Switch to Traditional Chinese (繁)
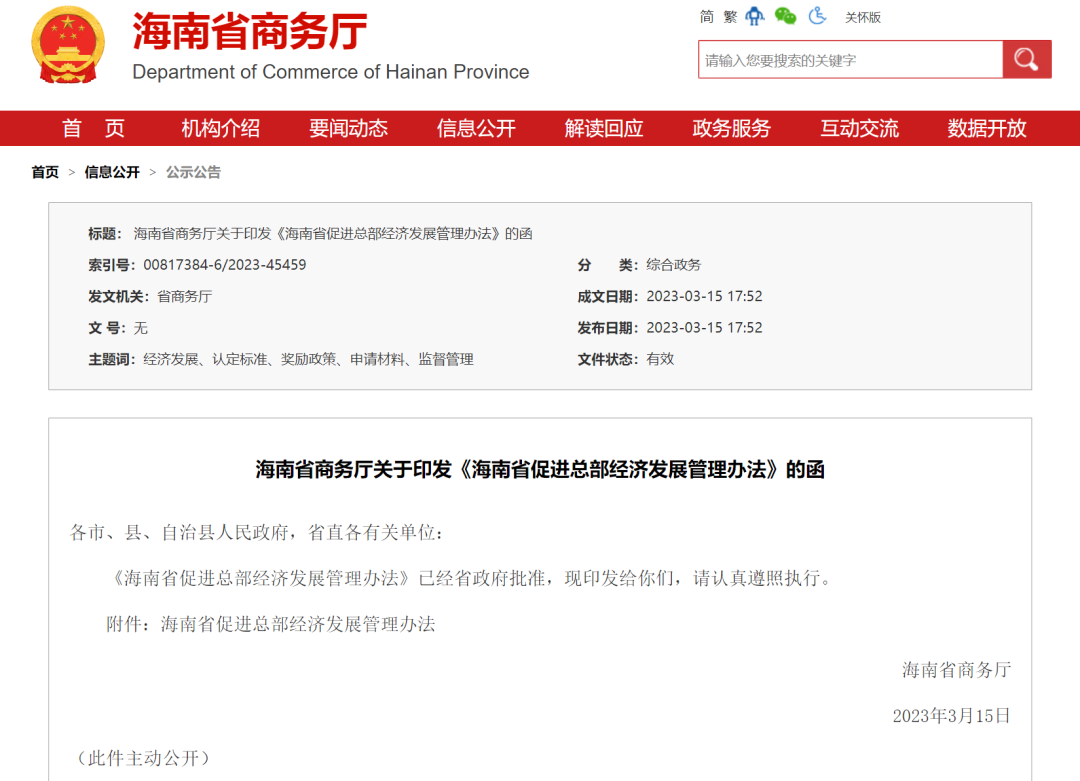Image resolution: width=1080 pixels, height=781 pixels. 730,17
